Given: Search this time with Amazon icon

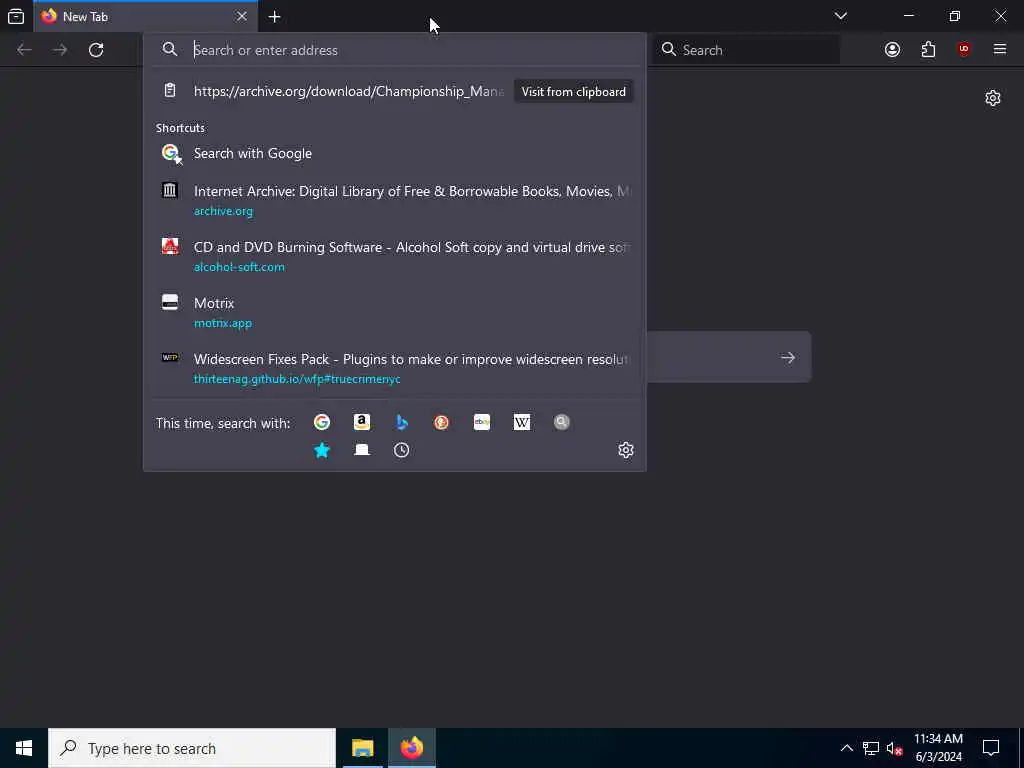Looking at the screenshot, I should pos(362,423).
